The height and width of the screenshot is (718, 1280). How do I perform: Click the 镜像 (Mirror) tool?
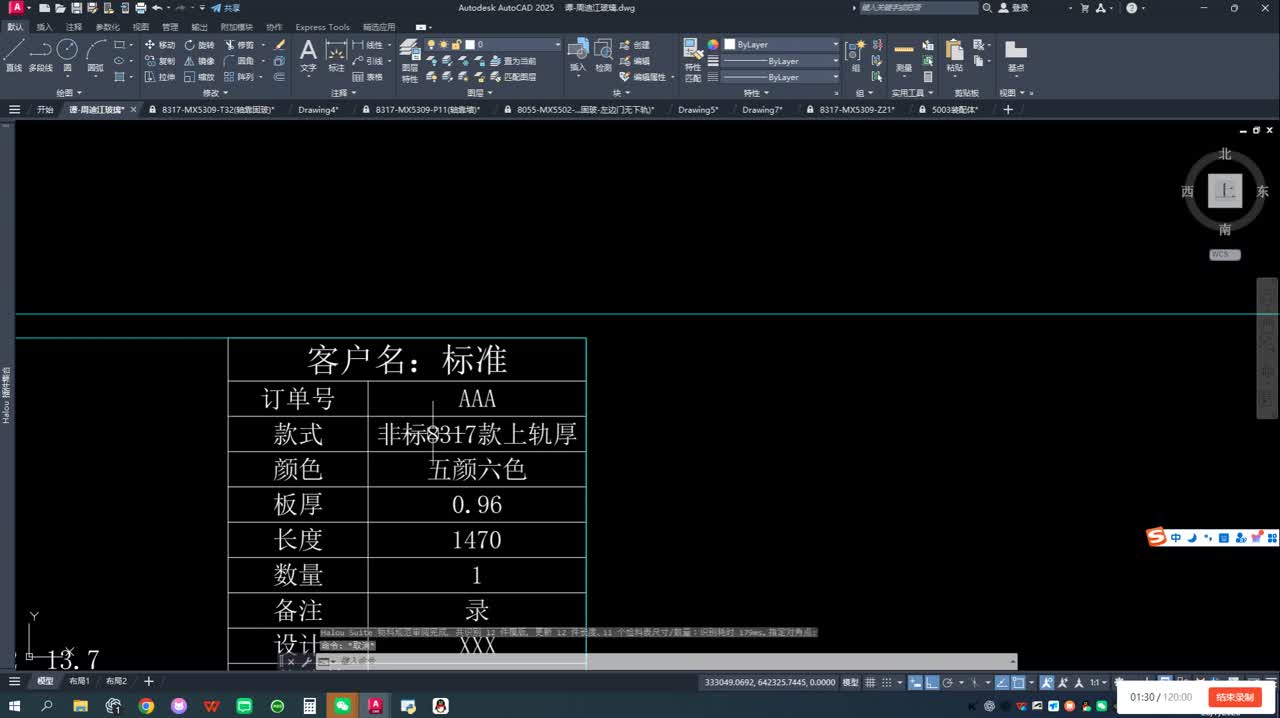pyautogui.click(x=199, y=61)
